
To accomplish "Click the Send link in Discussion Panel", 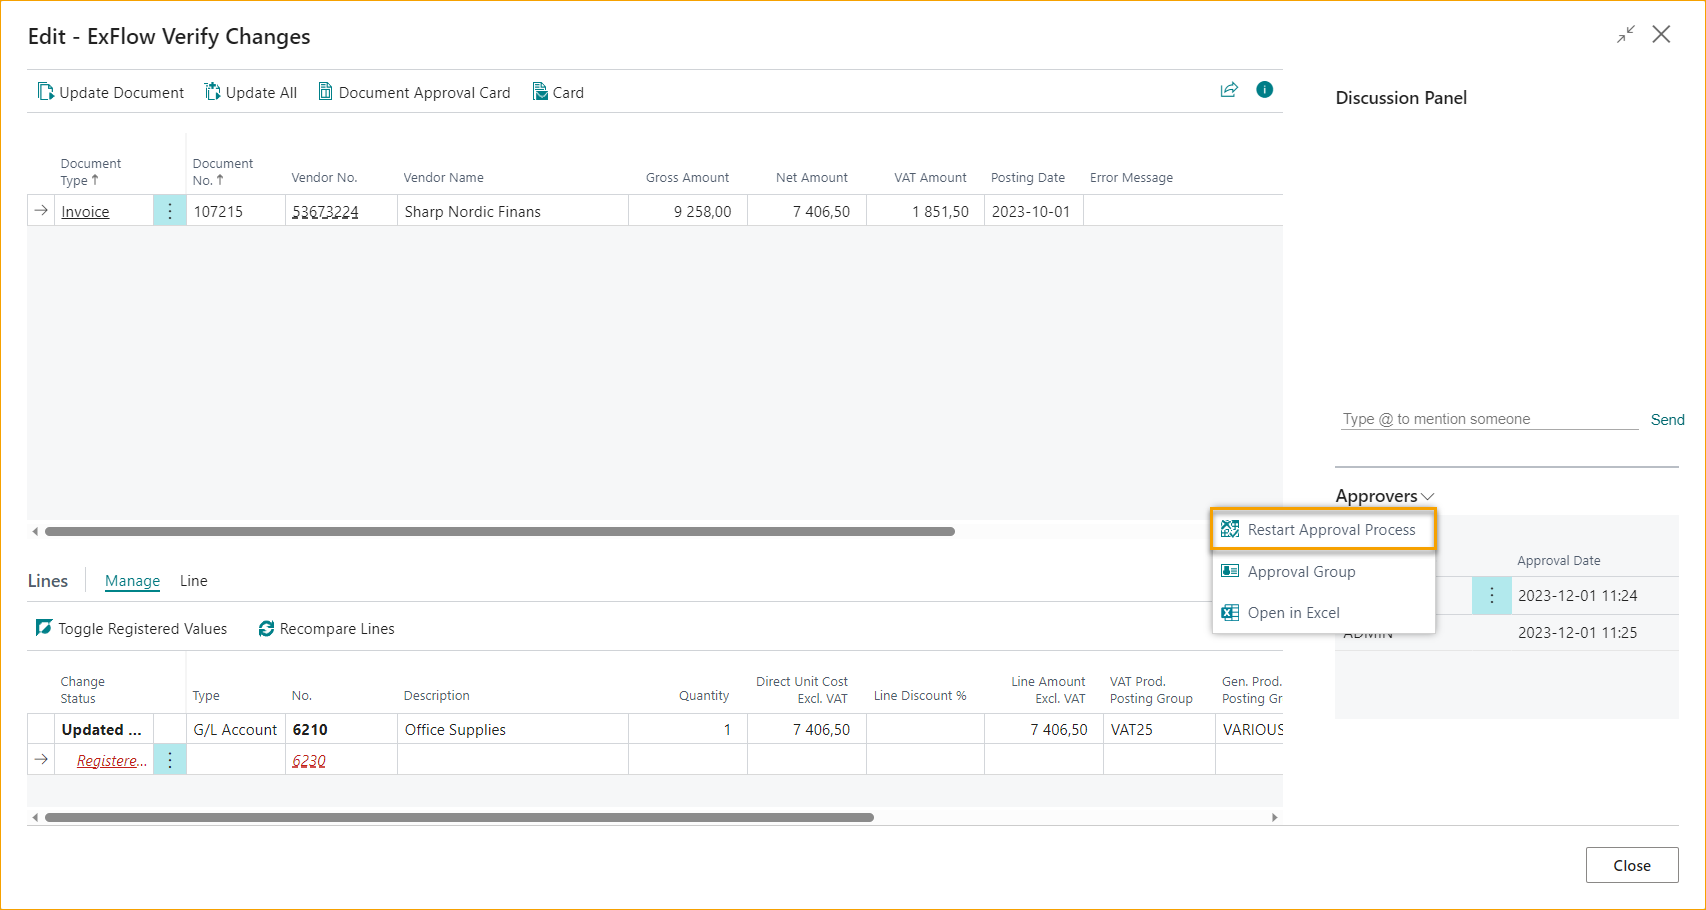I will pos(1666,419).
